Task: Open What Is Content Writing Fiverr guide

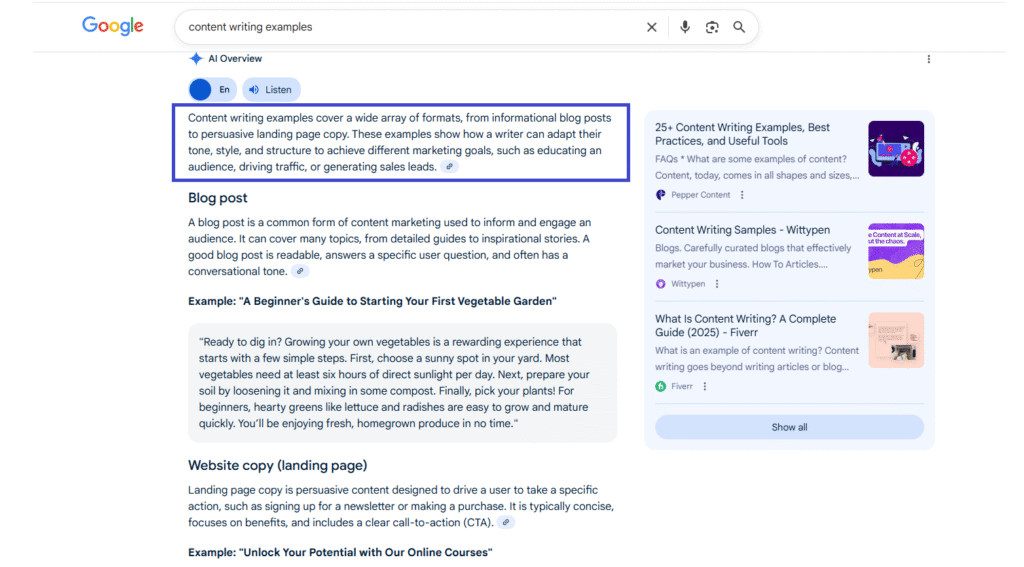Action: 745,325
